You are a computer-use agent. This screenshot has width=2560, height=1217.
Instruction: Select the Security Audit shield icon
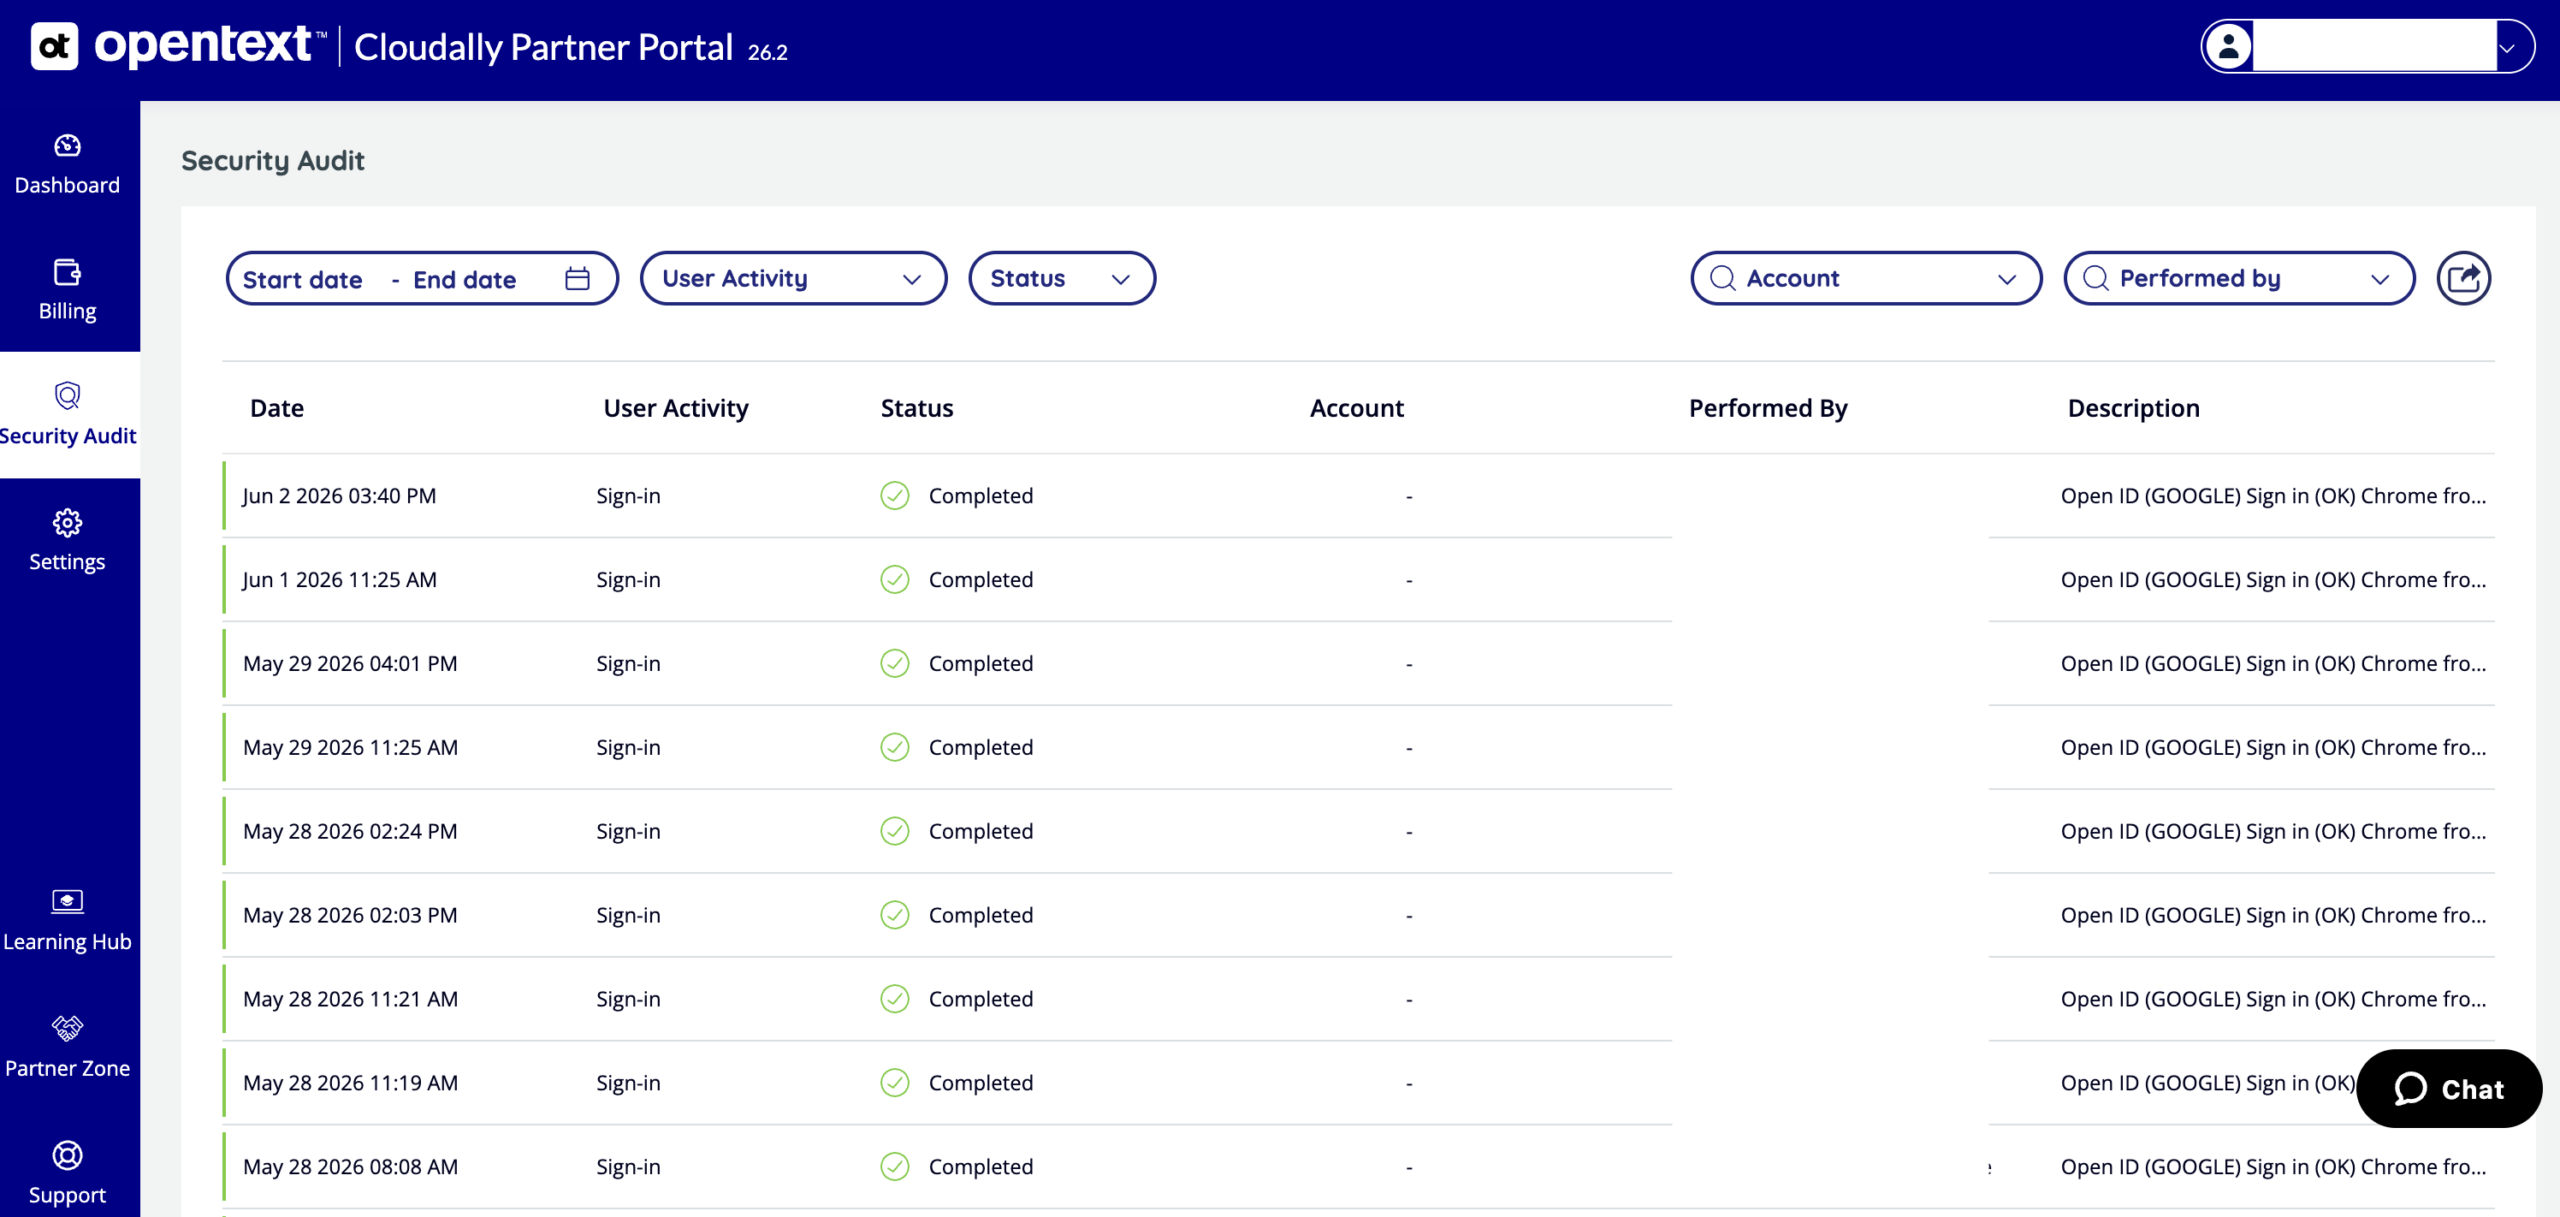click(x=67, y=396)
